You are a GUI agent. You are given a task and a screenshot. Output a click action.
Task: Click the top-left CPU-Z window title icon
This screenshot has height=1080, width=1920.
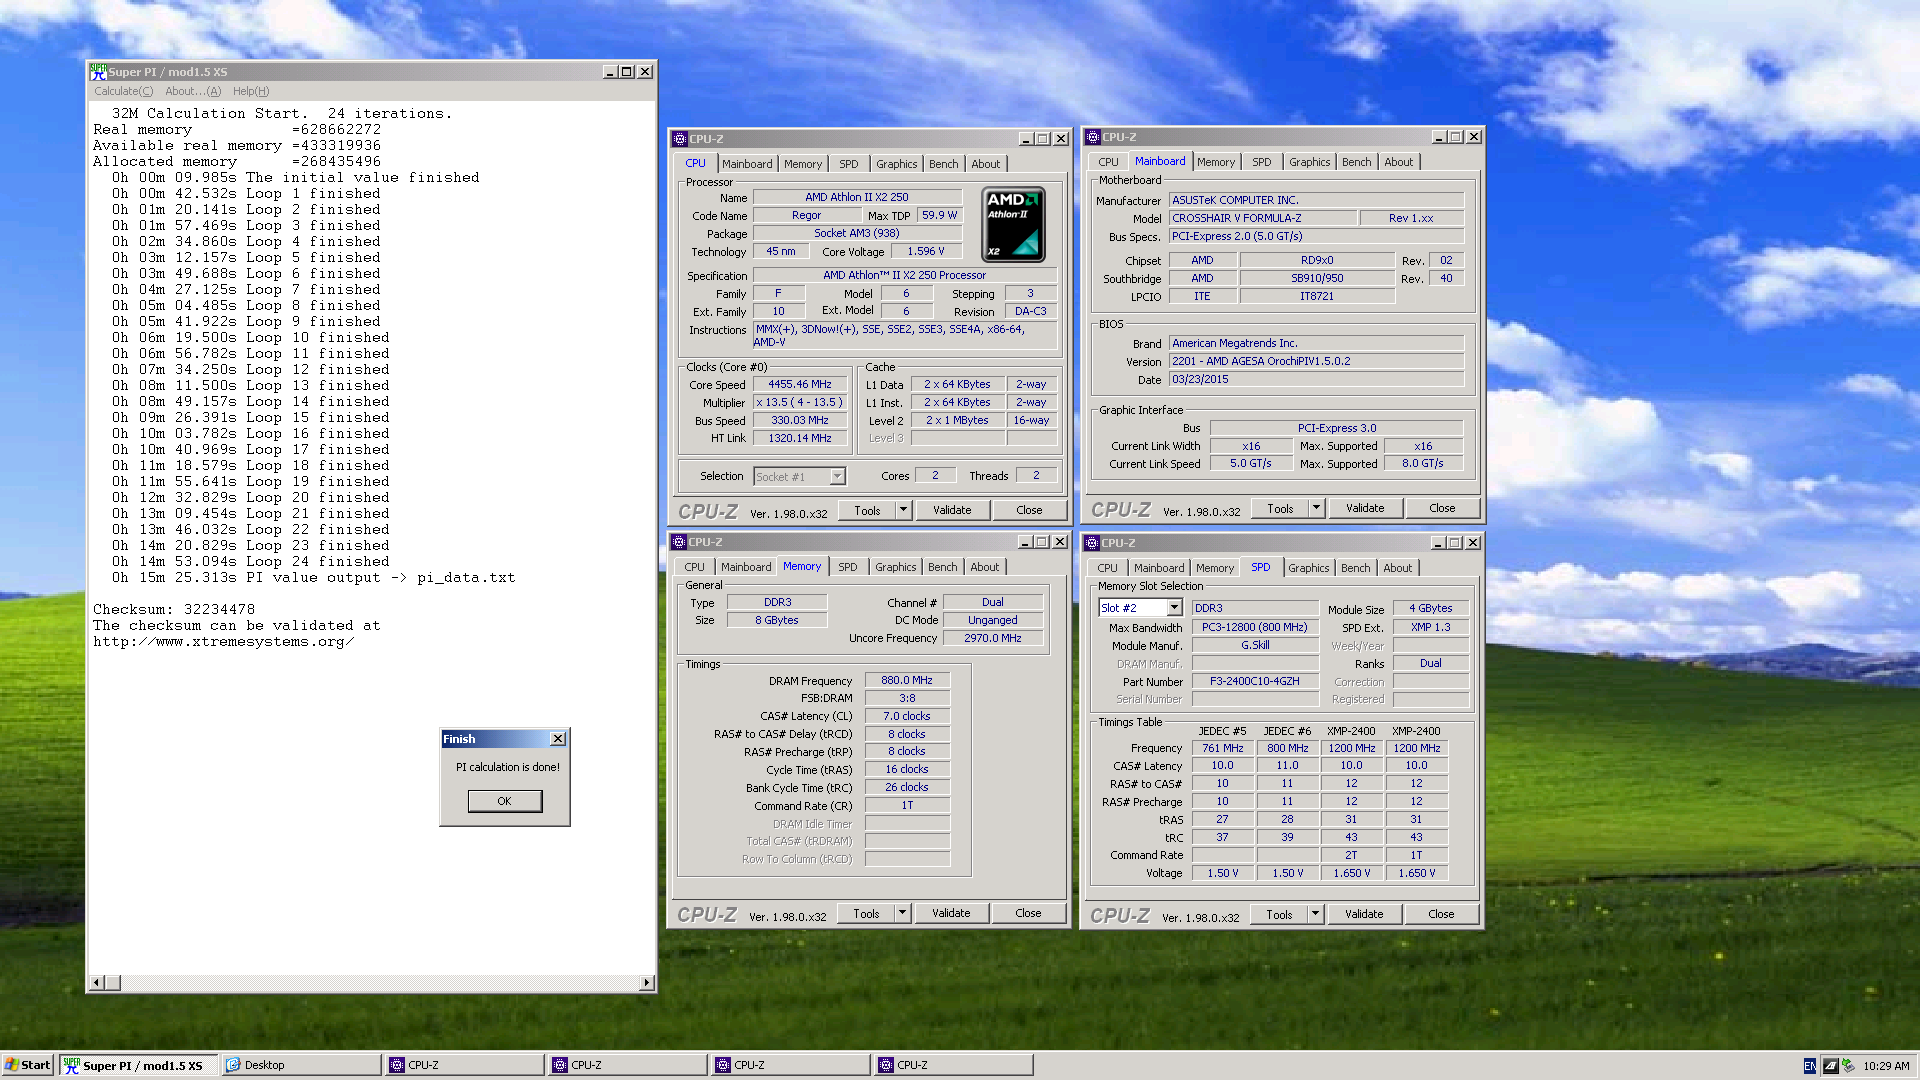(680, 139)
